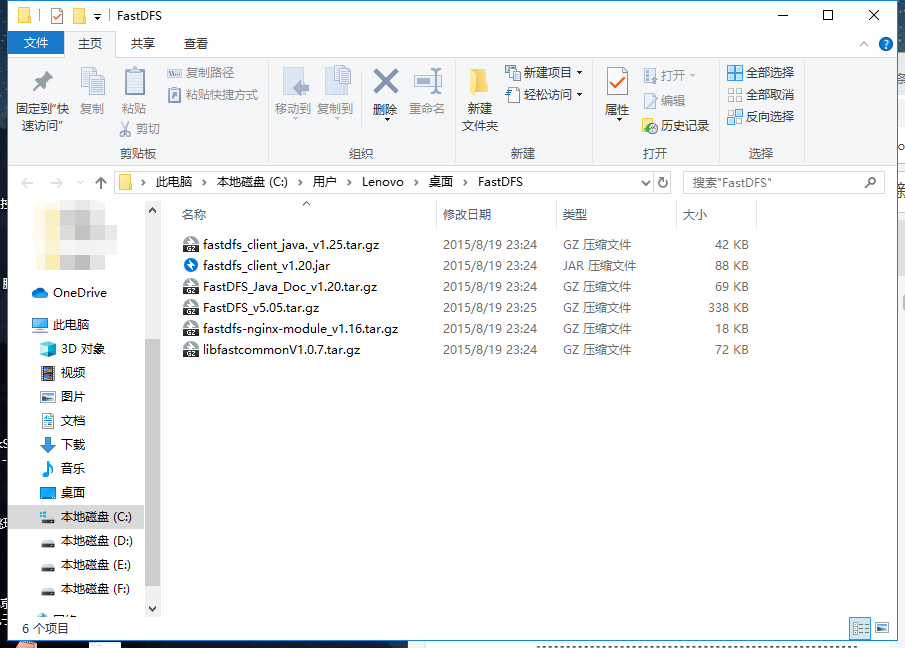Screen dimensions: 905x648
Task: Expand the Easy Access (轻松访问) dropdown
Action: (x=579, y=95)
